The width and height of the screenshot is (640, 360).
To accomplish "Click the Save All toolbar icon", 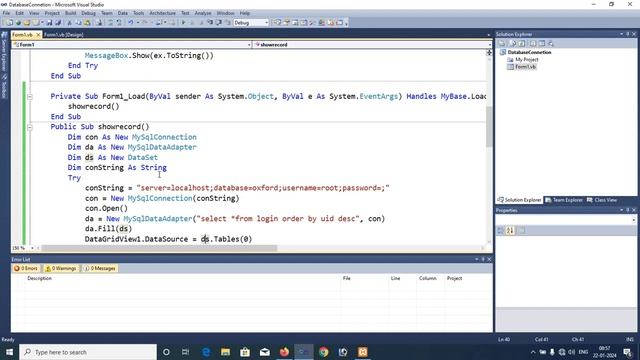I will (58, 23).
